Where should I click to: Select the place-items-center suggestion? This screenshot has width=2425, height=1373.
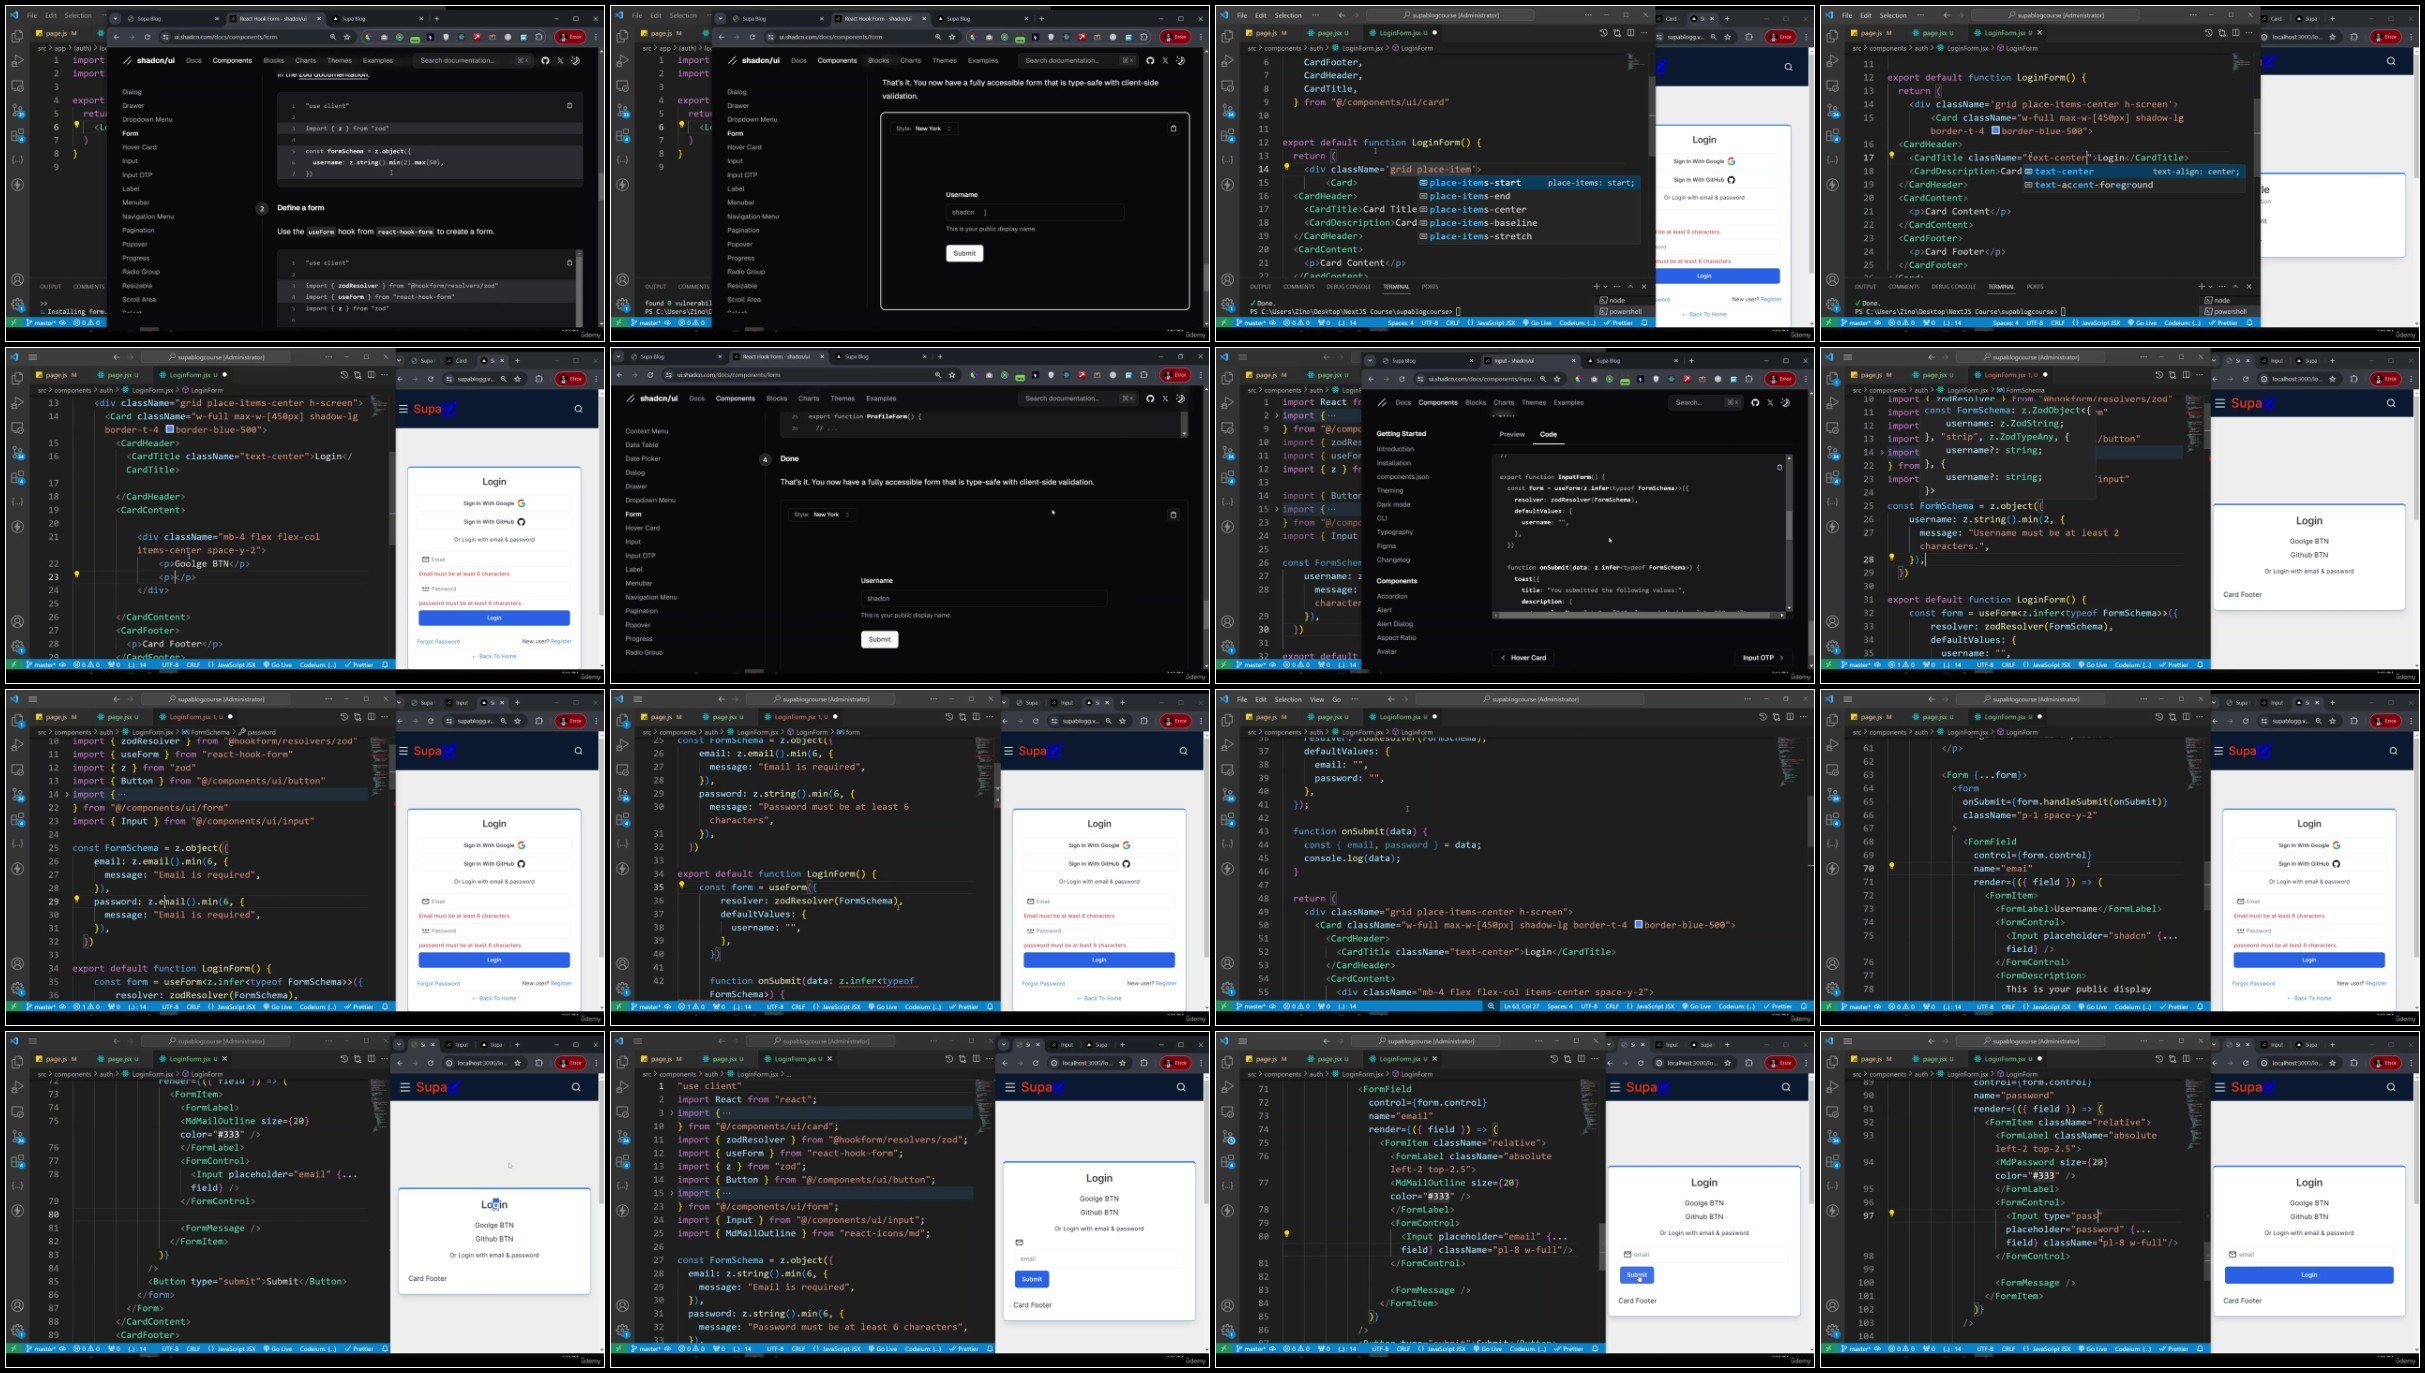[x=1529, y=210]
